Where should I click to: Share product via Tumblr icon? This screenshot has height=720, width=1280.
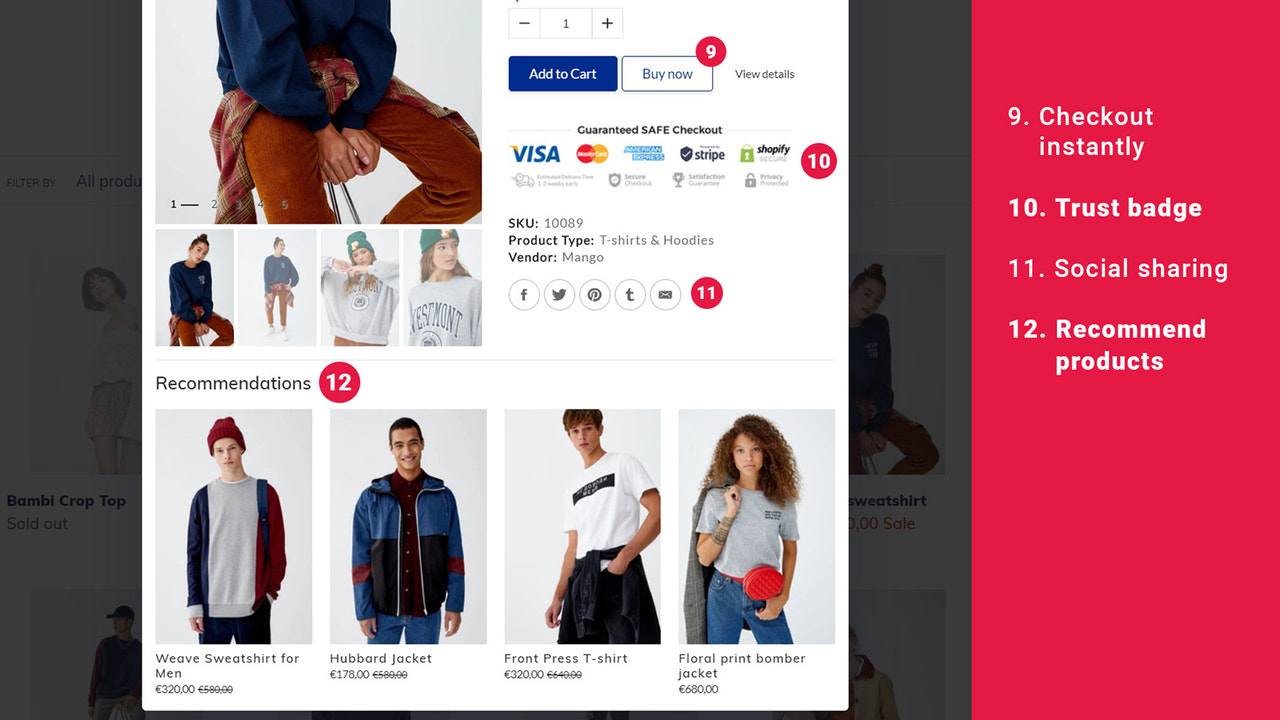pyautogui.click(x=630, y=295)
